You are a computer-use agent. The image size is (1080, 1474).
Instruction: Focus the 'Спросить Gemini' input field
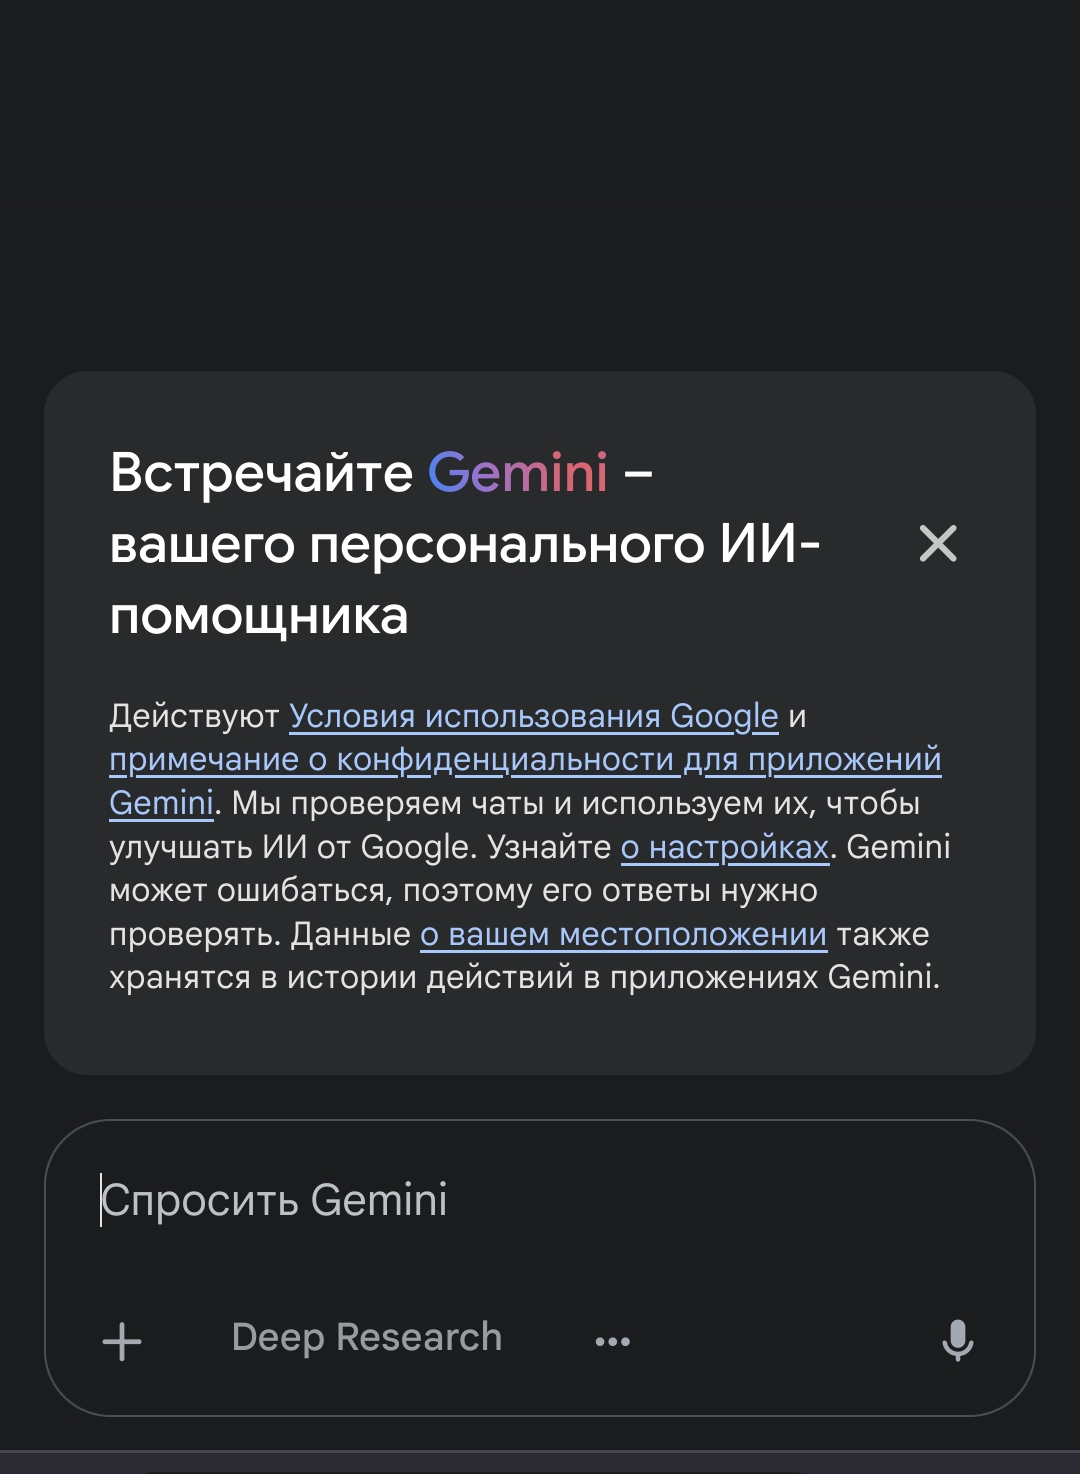coord(540,1201)
